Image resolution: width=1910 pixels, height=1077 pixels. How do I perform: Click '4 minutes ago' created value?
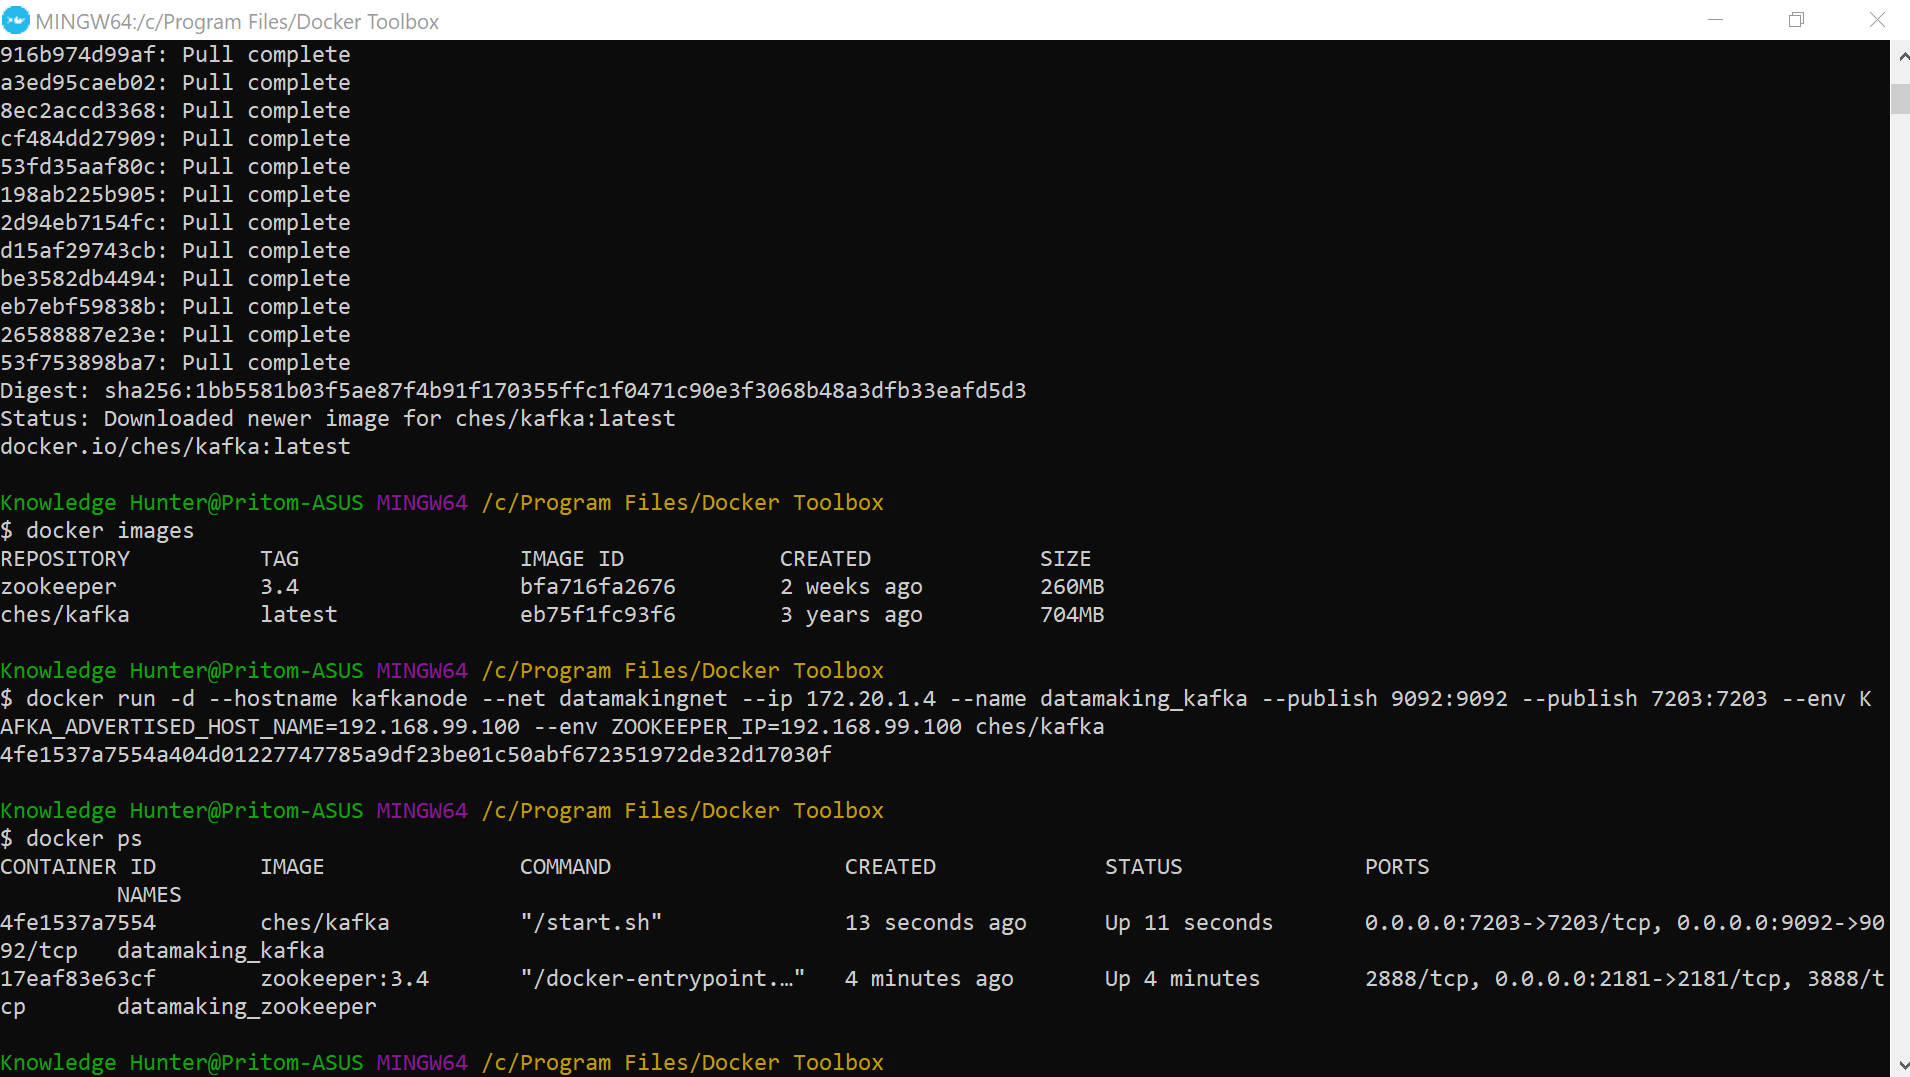coord(929,979)
